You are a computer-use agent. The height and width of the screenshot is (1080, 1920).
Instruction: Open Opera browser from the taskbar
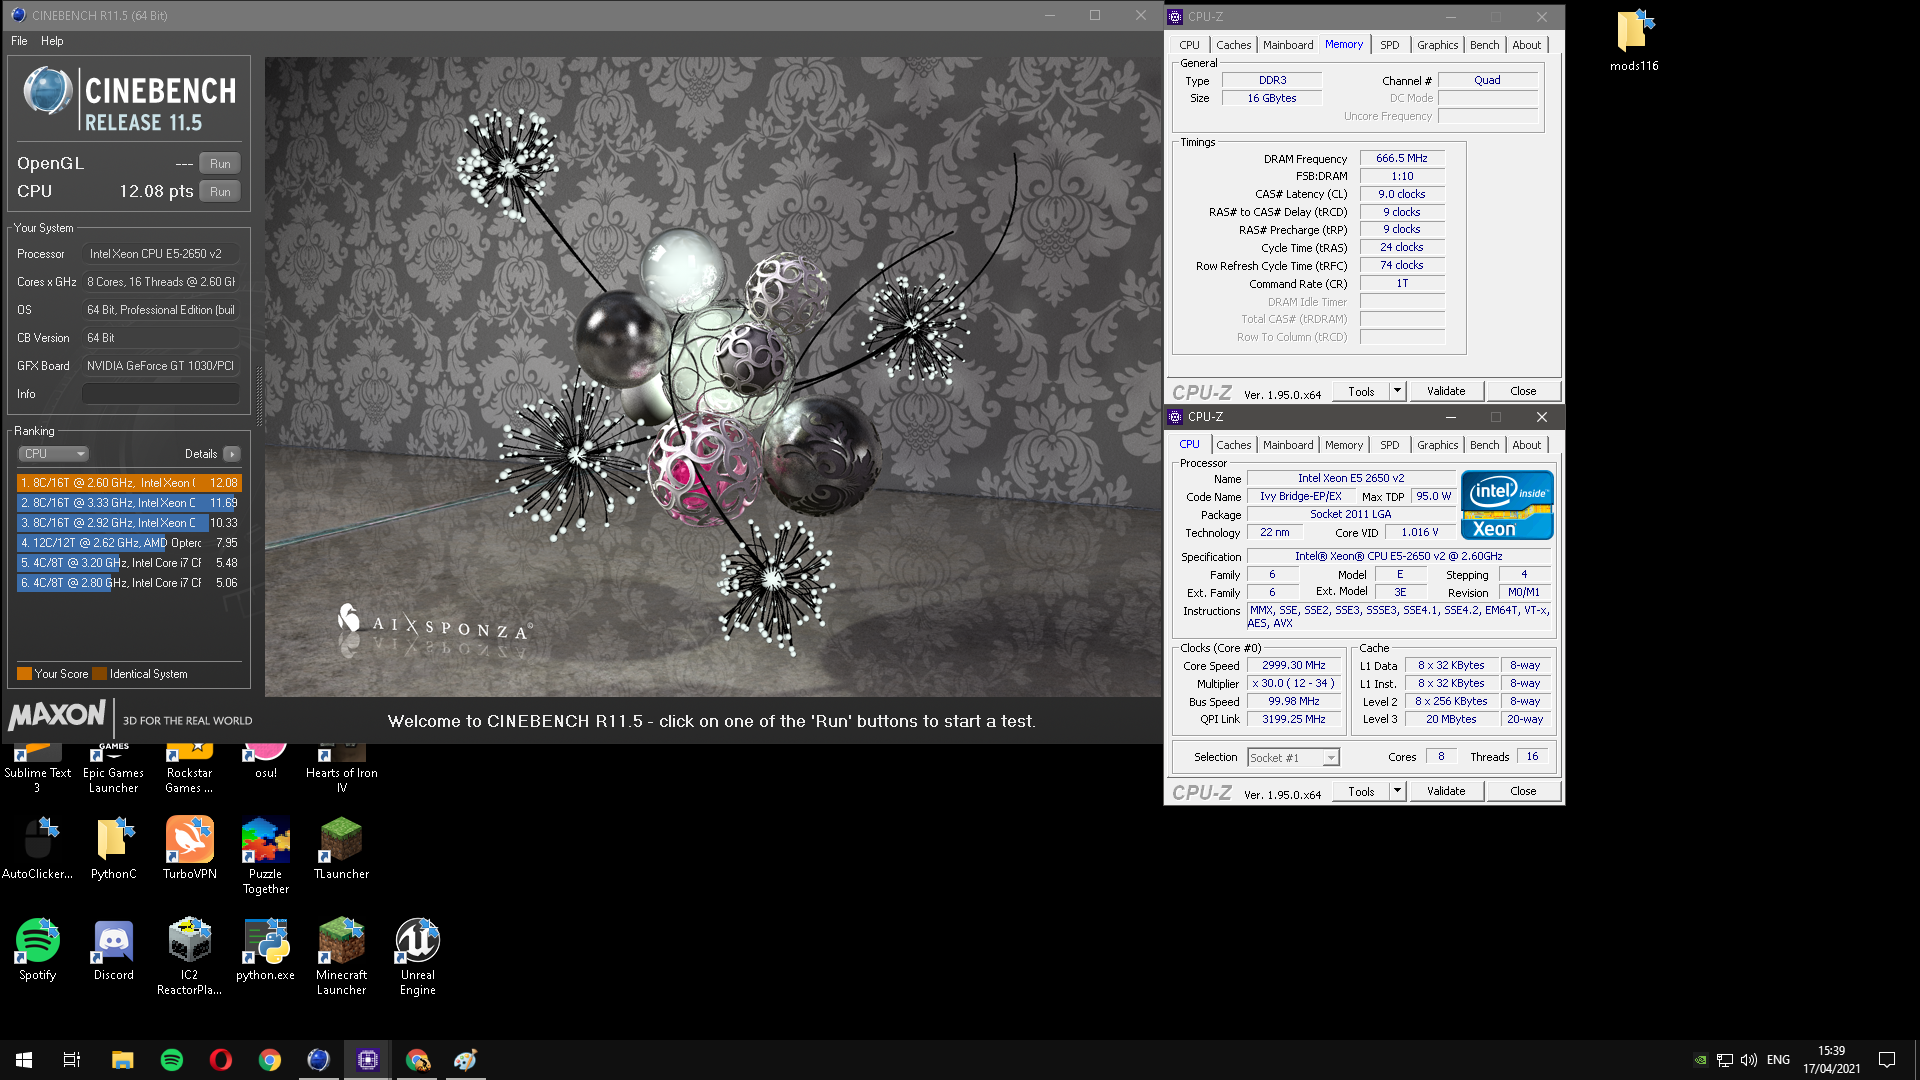tap(221, 1060)
